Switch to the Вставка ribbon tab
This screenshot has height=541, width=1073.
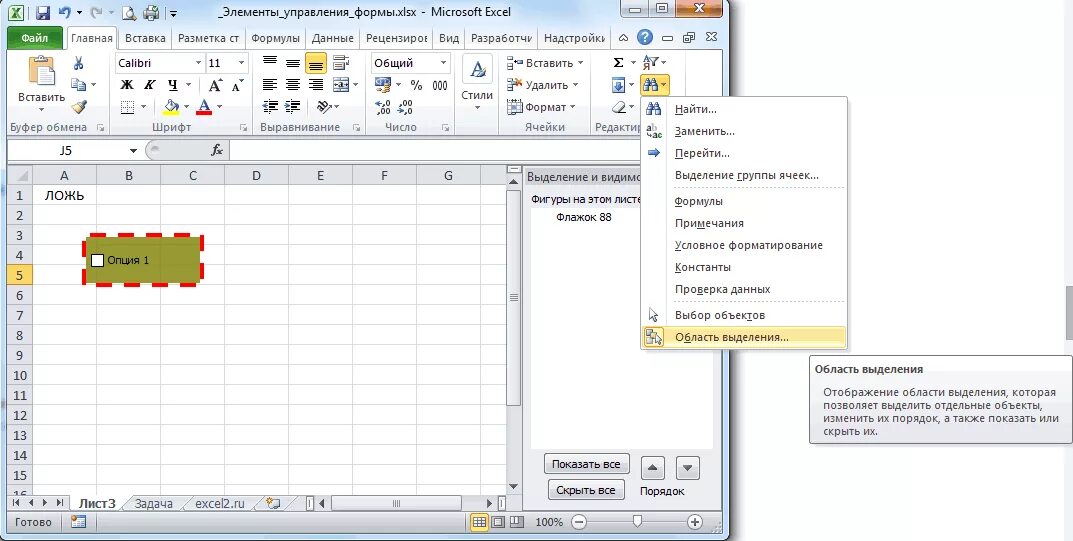tap(145, 38)
